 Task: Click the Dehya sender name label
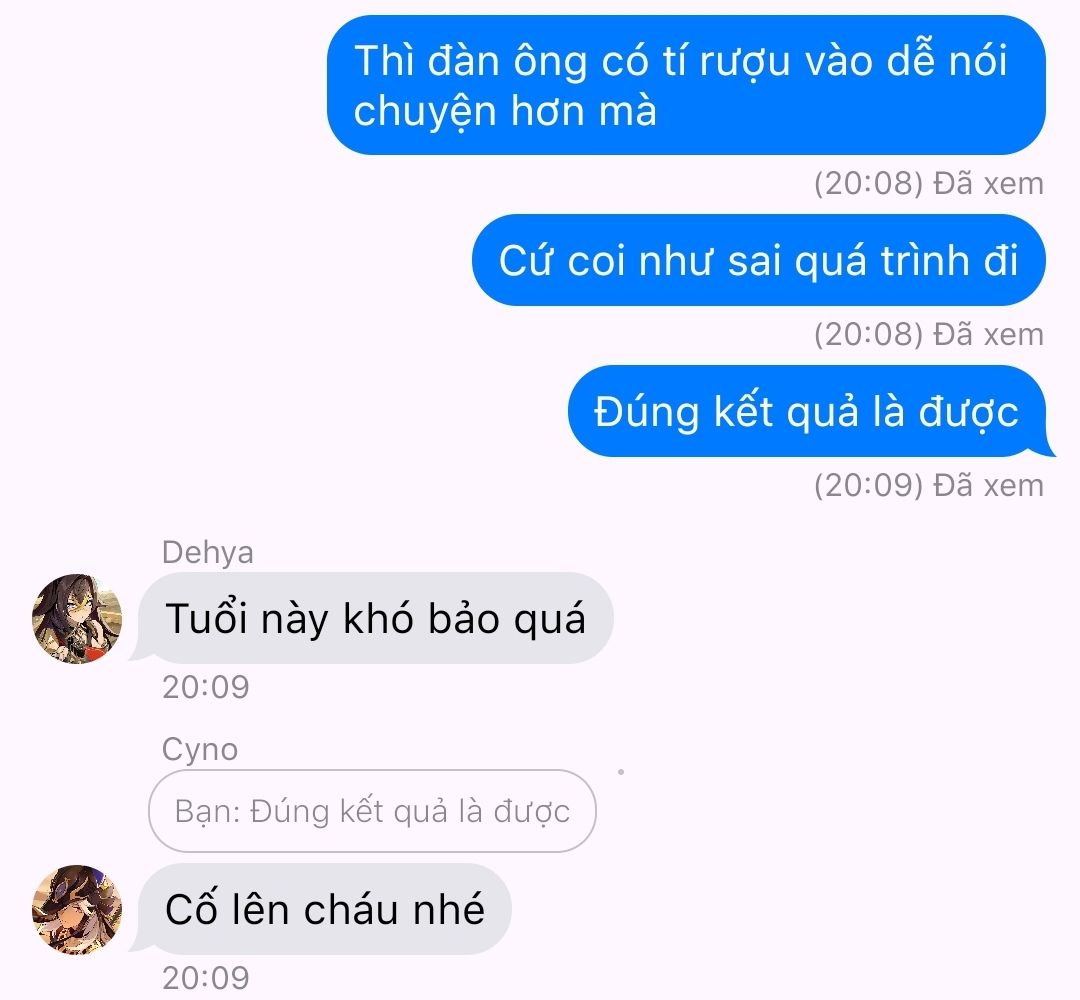click(x=207, y=552)
